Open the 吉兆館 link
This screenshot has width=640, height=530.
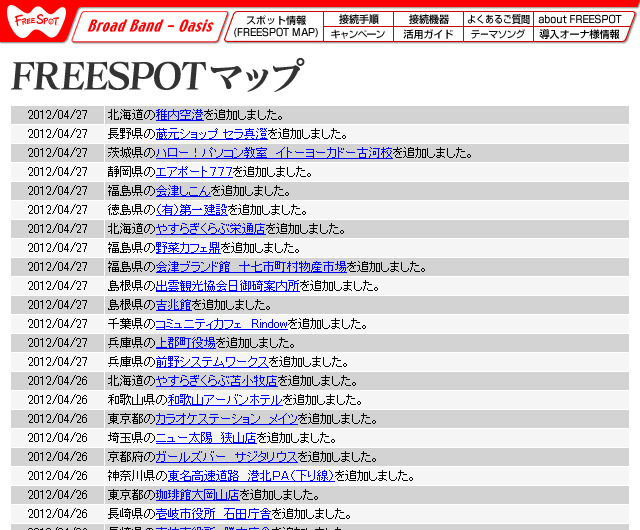pos(173,305)
